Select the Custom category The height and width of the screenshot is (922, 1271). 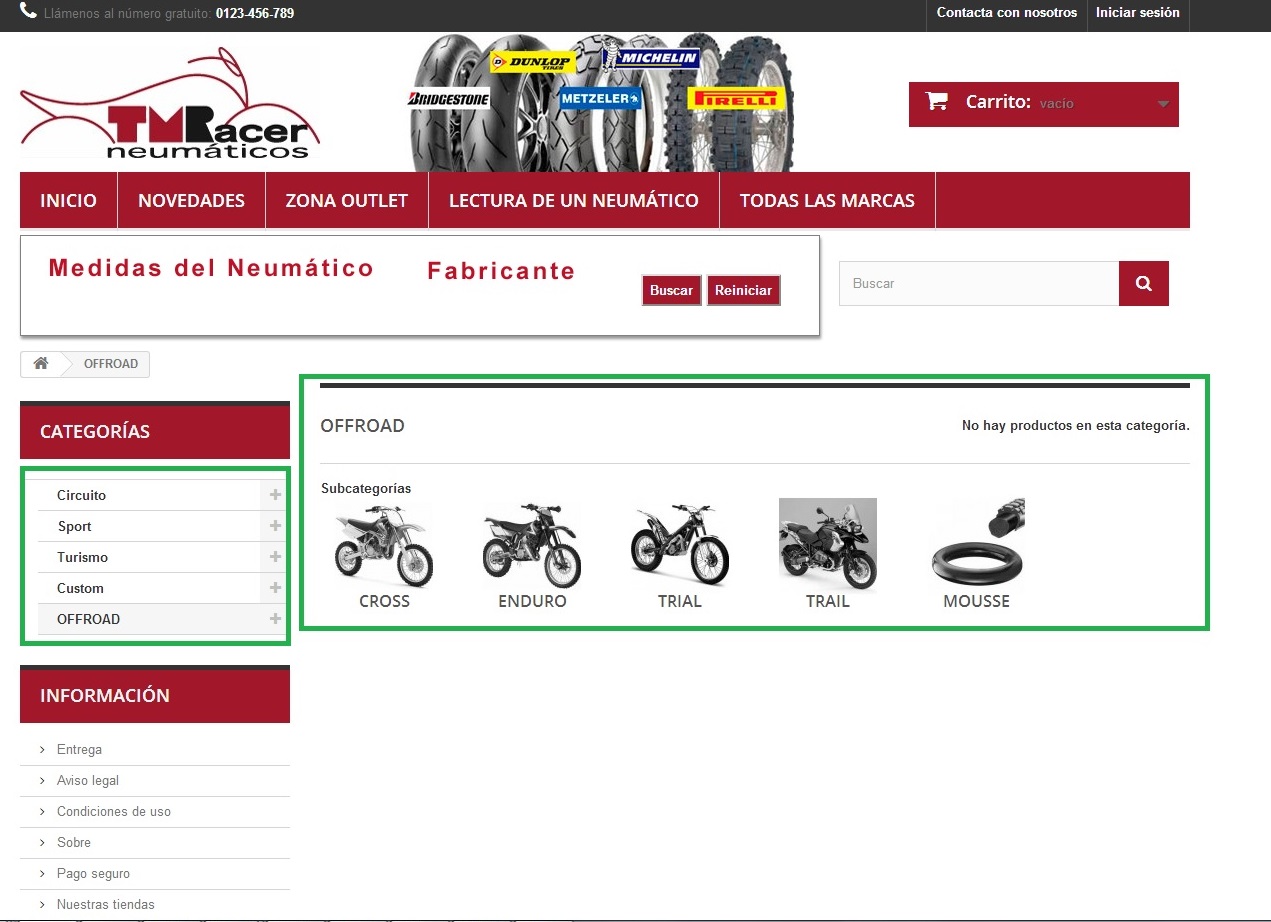[x=80, y=588]
